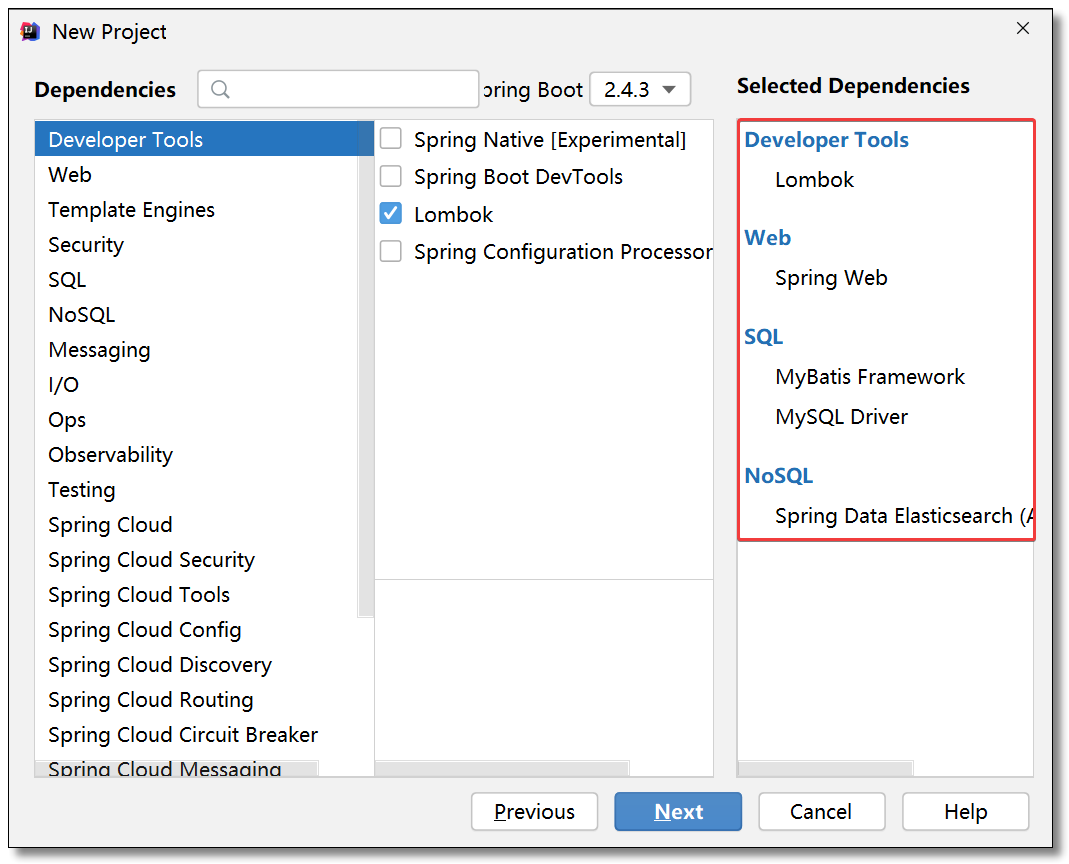Select Spring Data Elasticsearch in selected list

[x=903, y=516]
